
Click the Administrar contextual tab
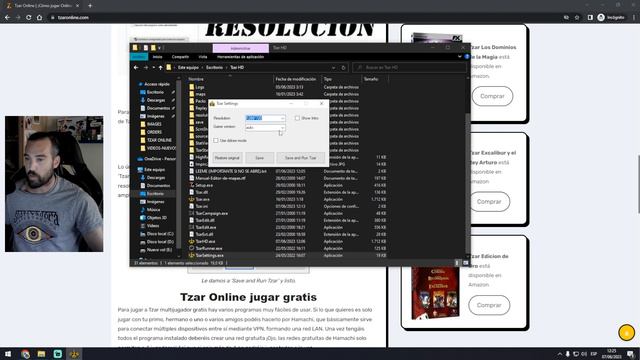click(240, 48)
